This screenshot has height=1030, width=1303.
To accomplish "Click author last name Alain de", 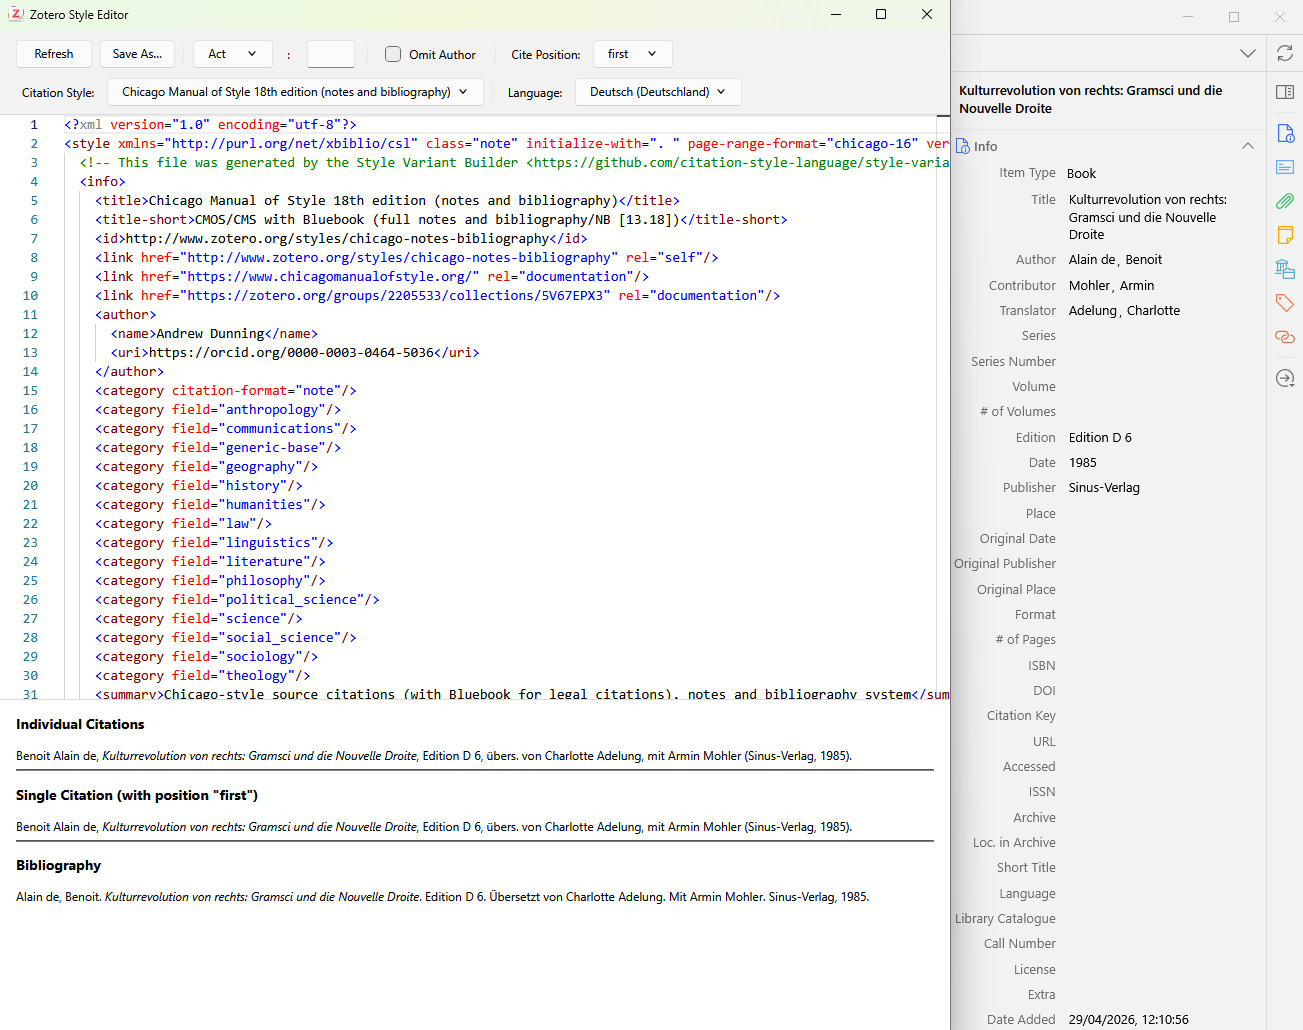I will (1092, 260).
